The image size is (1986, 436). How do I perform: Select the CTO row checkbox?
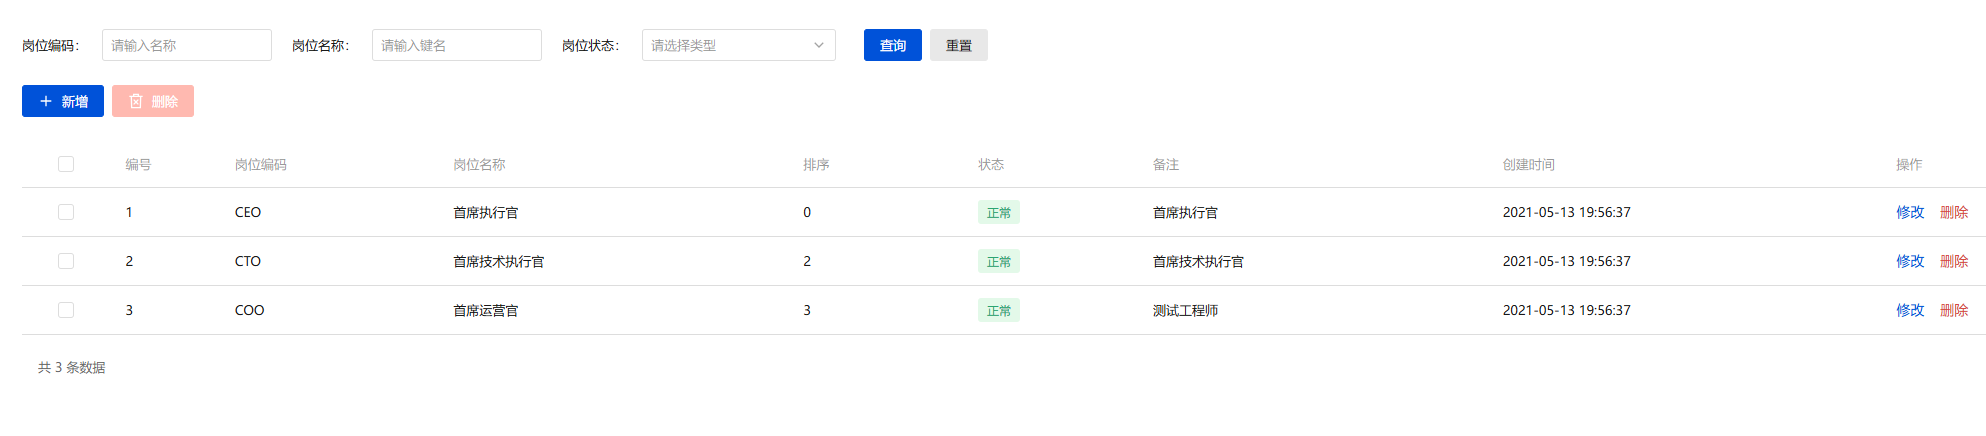coord(66,261)
